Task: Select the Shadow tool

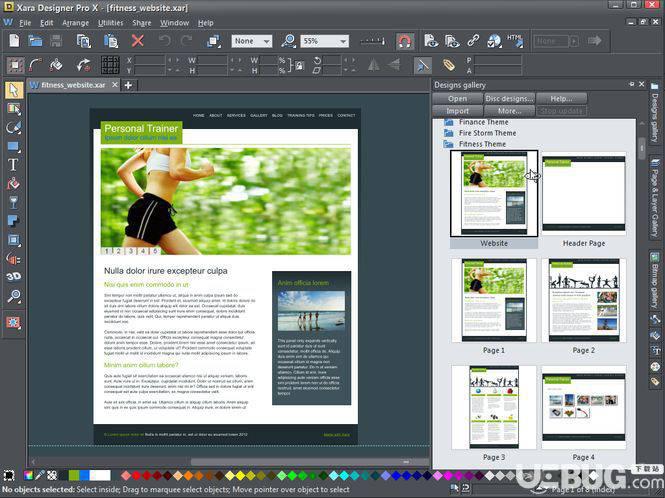Action: (x=14, y=221)
